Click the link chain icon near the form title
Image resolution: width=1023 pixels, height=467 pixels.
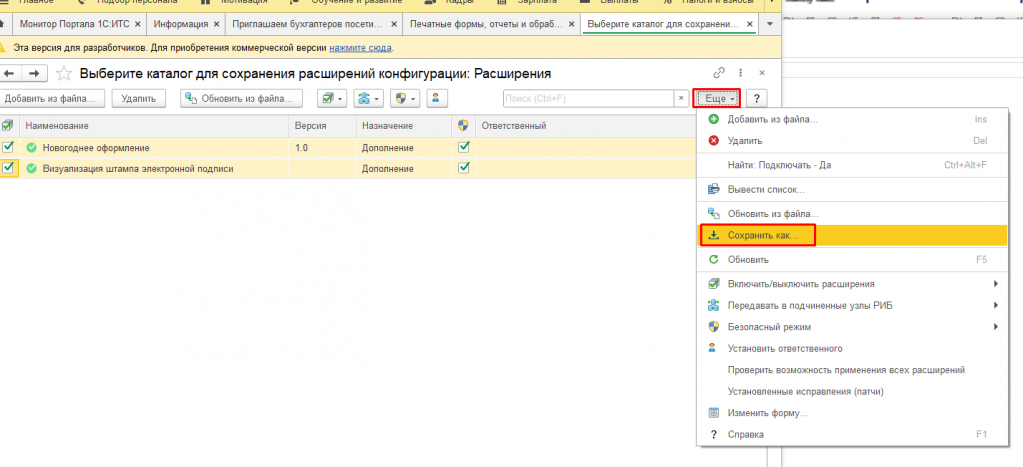click(x=720, y=72)
